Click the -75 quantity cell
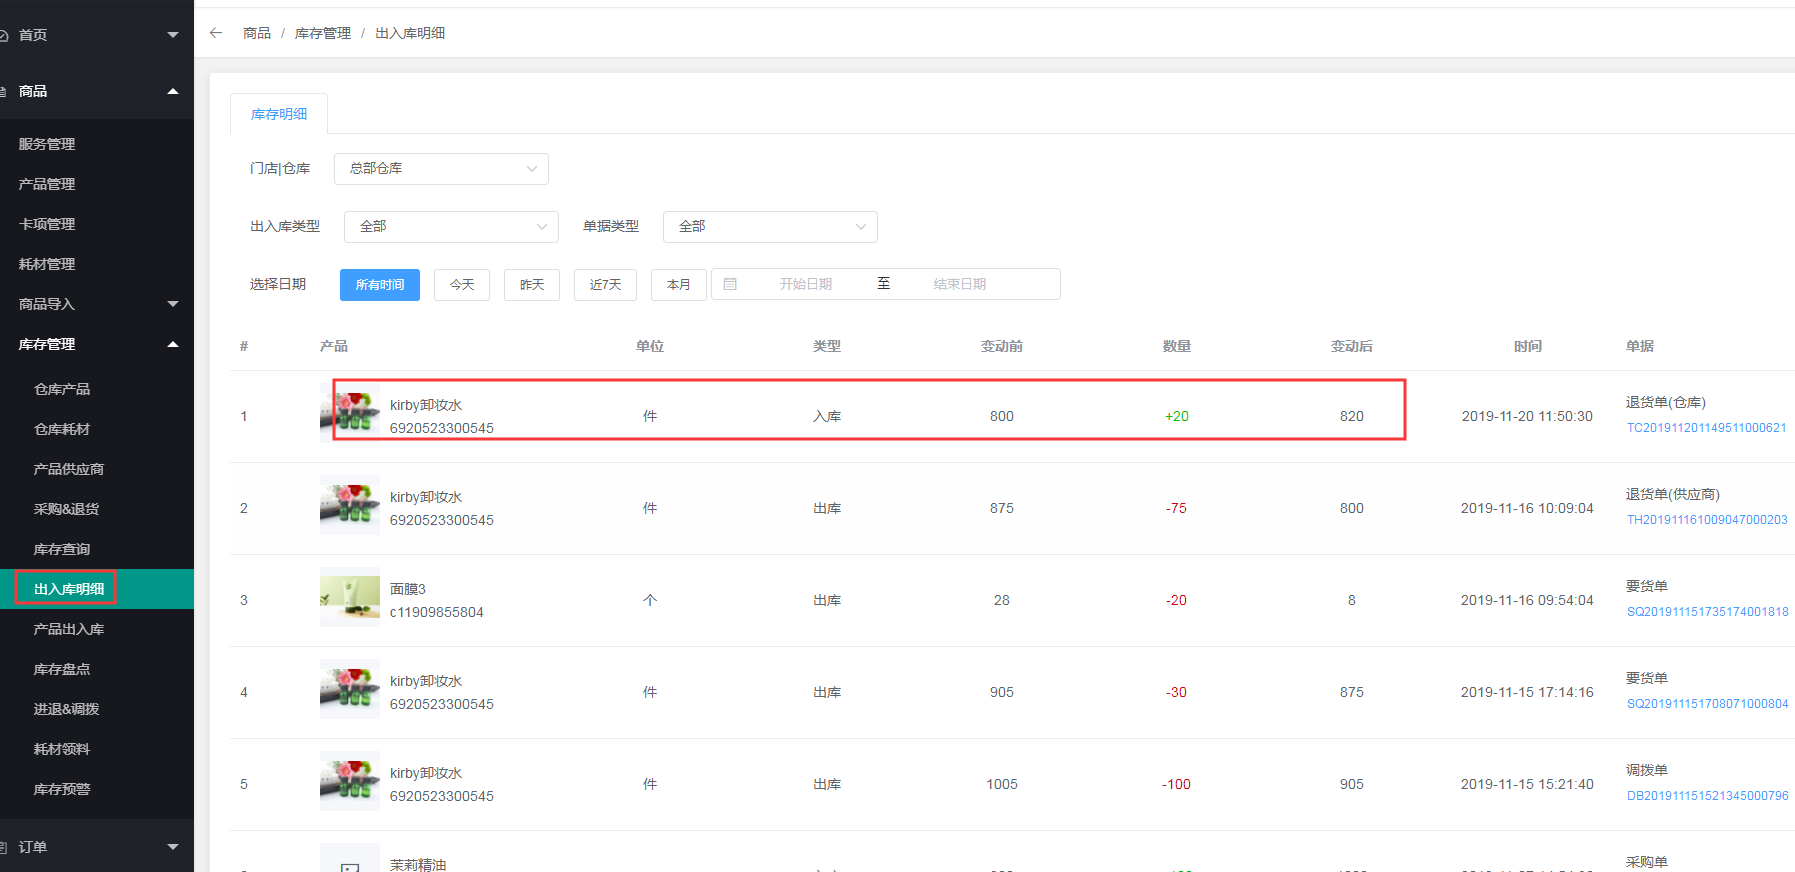 pos(1176,508)
